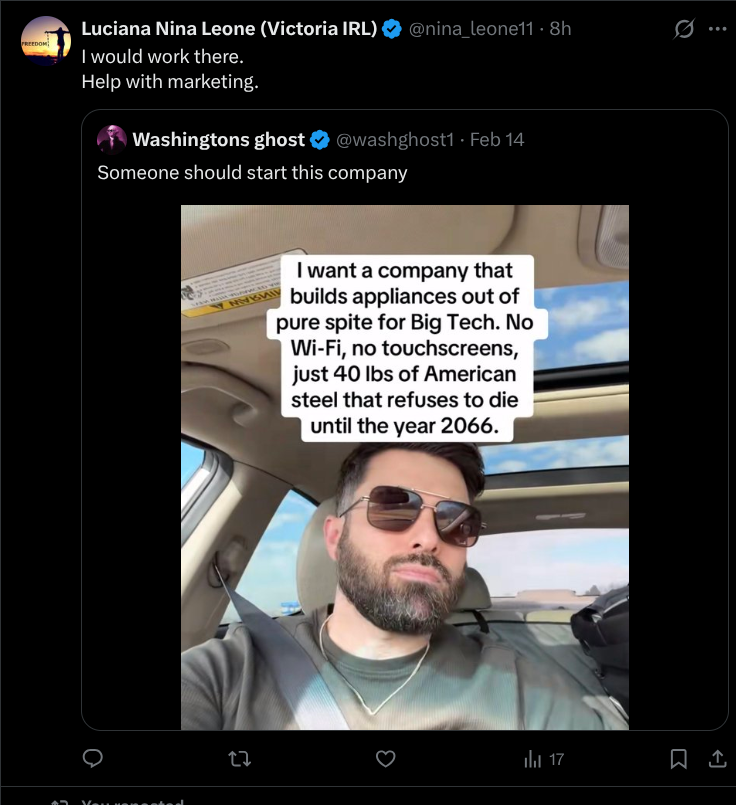Click the Grok explain icon
Screen dimensions: 736x805
pyautogui.click(x=684, y=29)
